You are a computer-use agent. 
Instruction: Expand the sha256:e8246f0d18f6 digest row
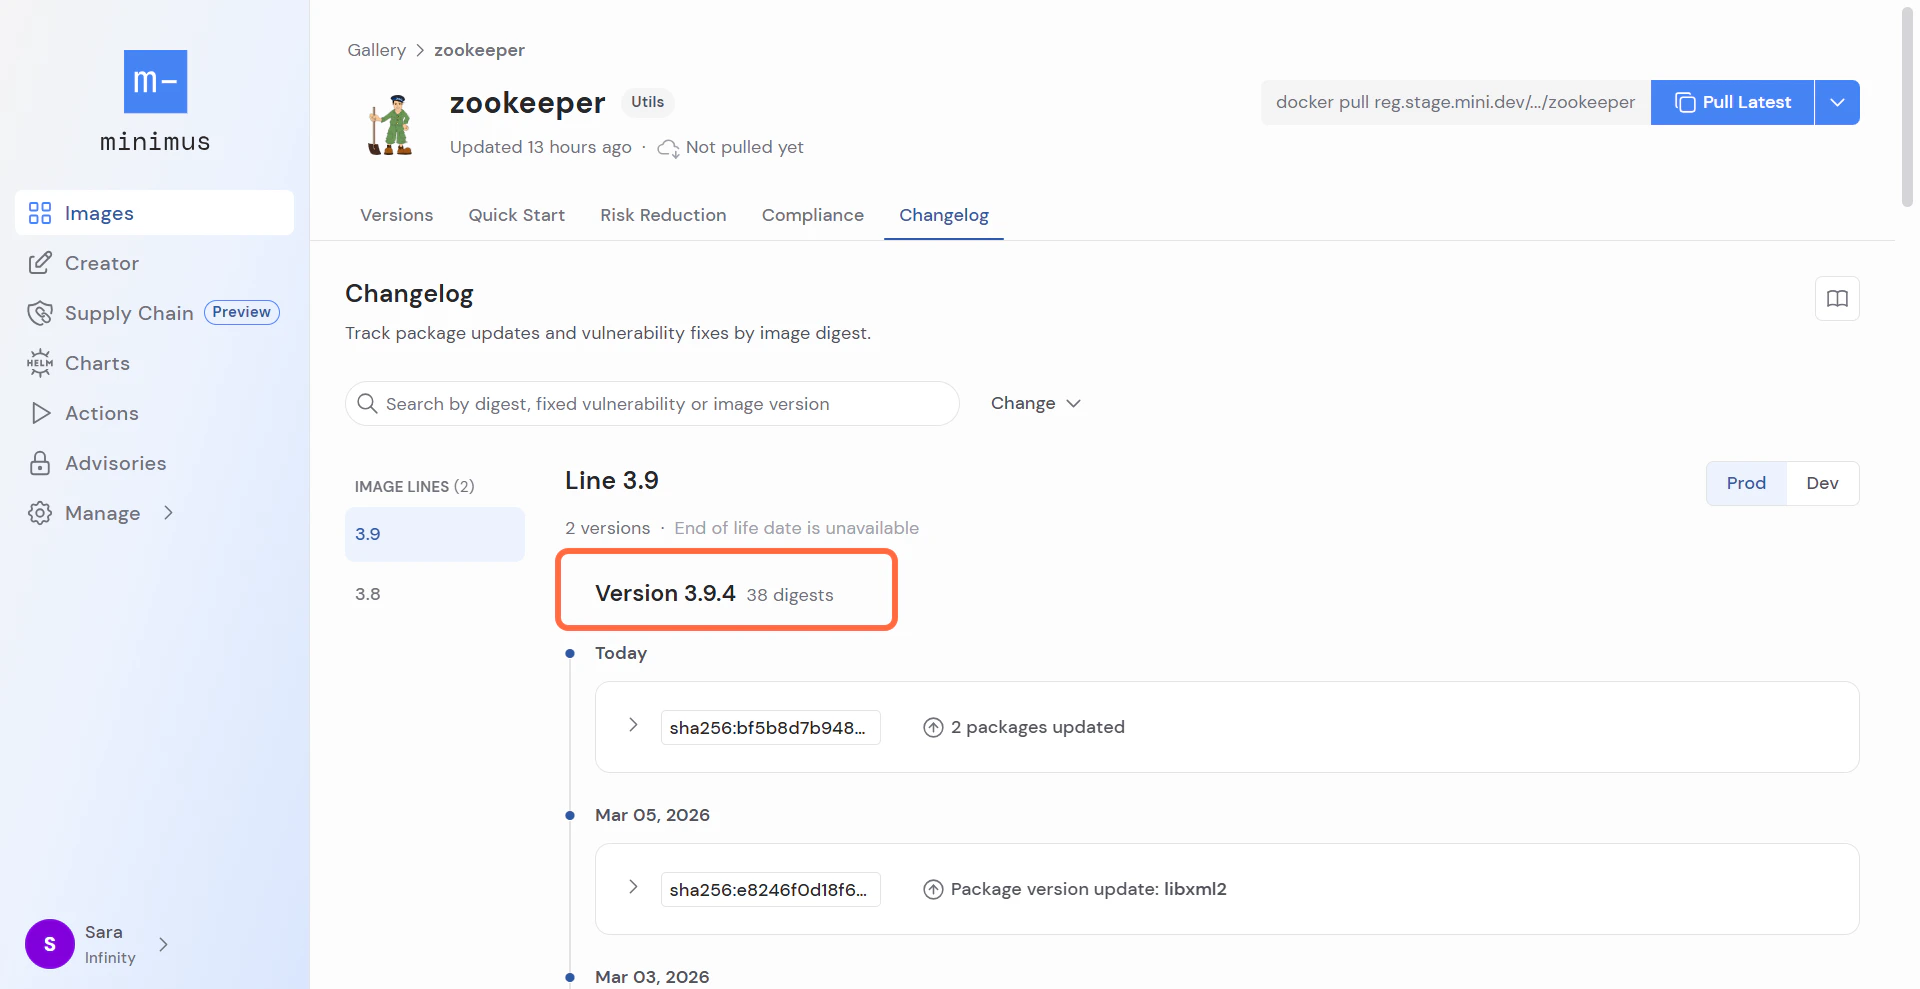point(633,887)
